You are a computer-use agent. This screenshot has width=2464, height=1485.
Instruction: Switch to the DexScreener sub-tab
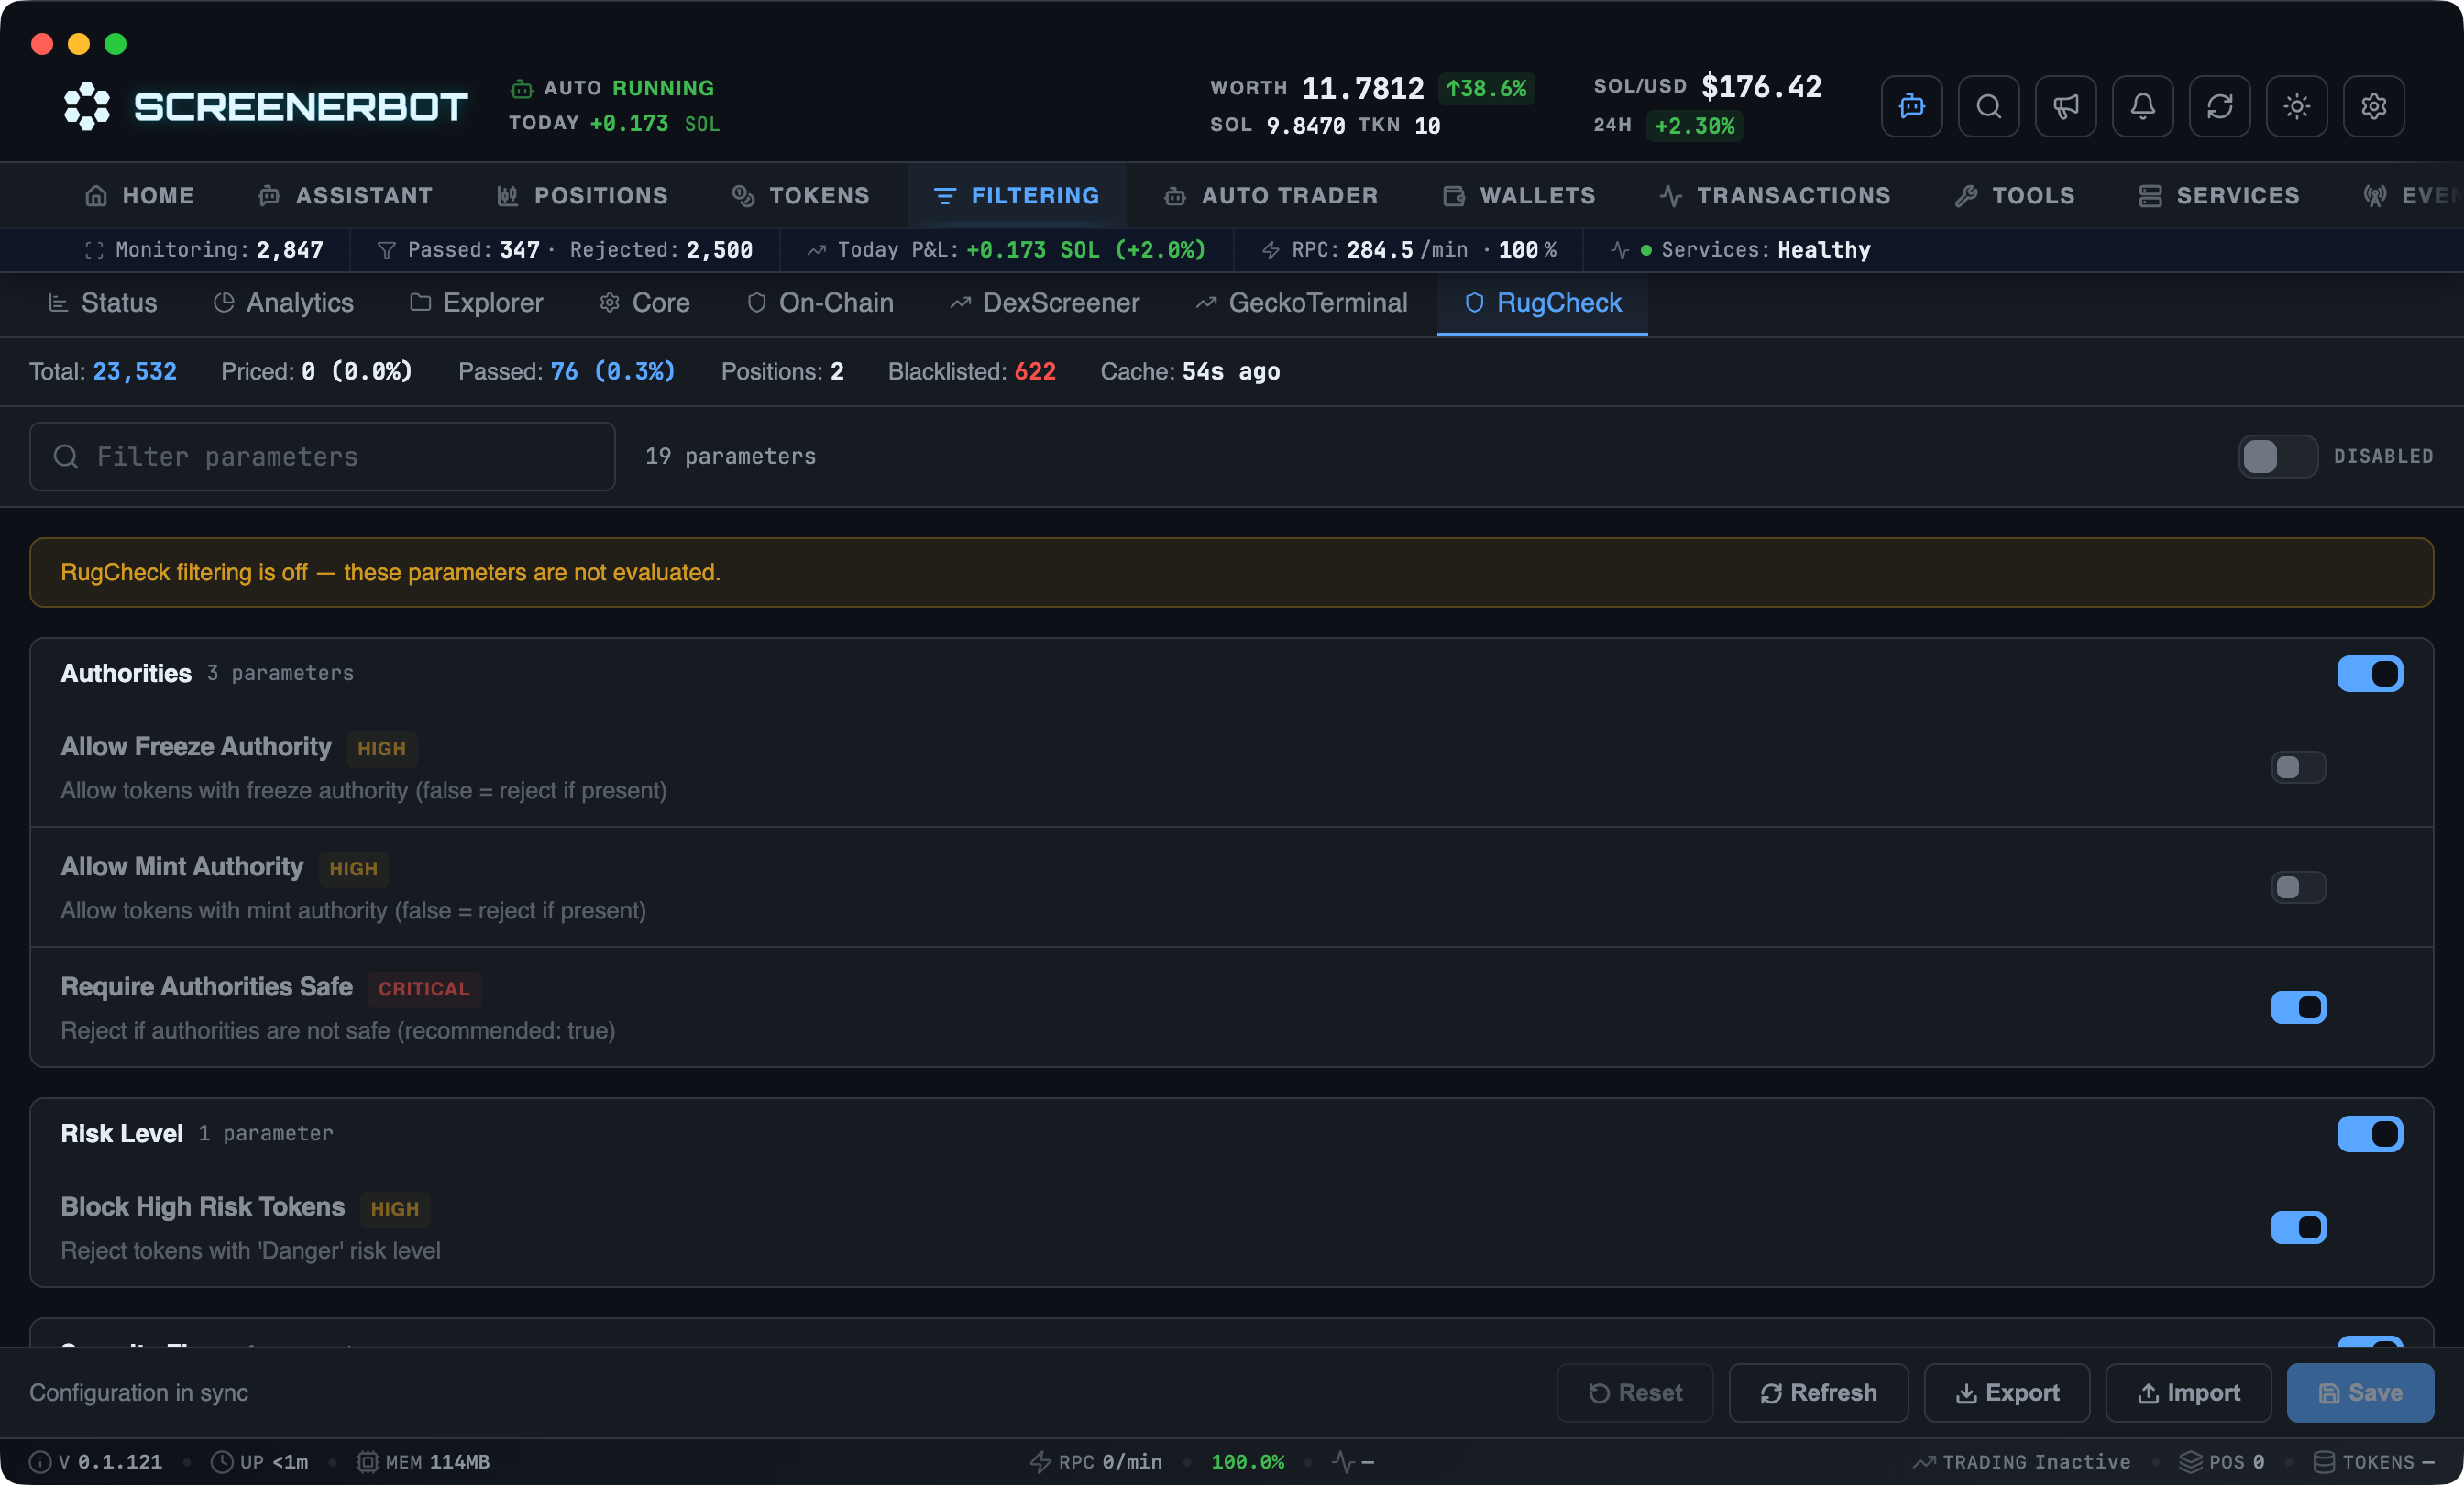1044,303
